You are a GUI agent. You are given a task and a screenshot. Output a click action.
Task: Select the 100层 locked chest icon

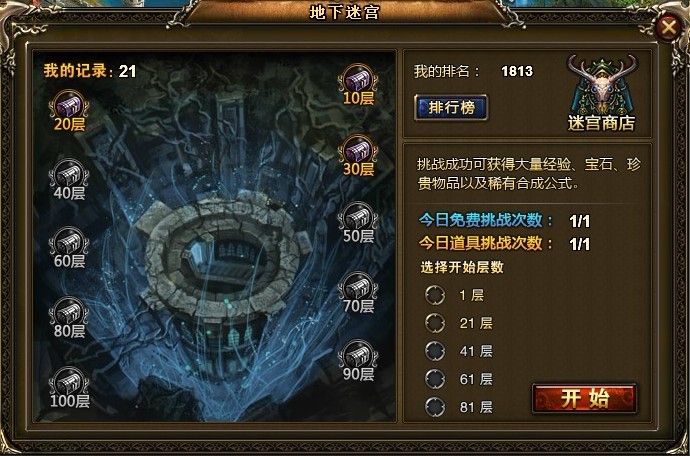tap(69, 382)
